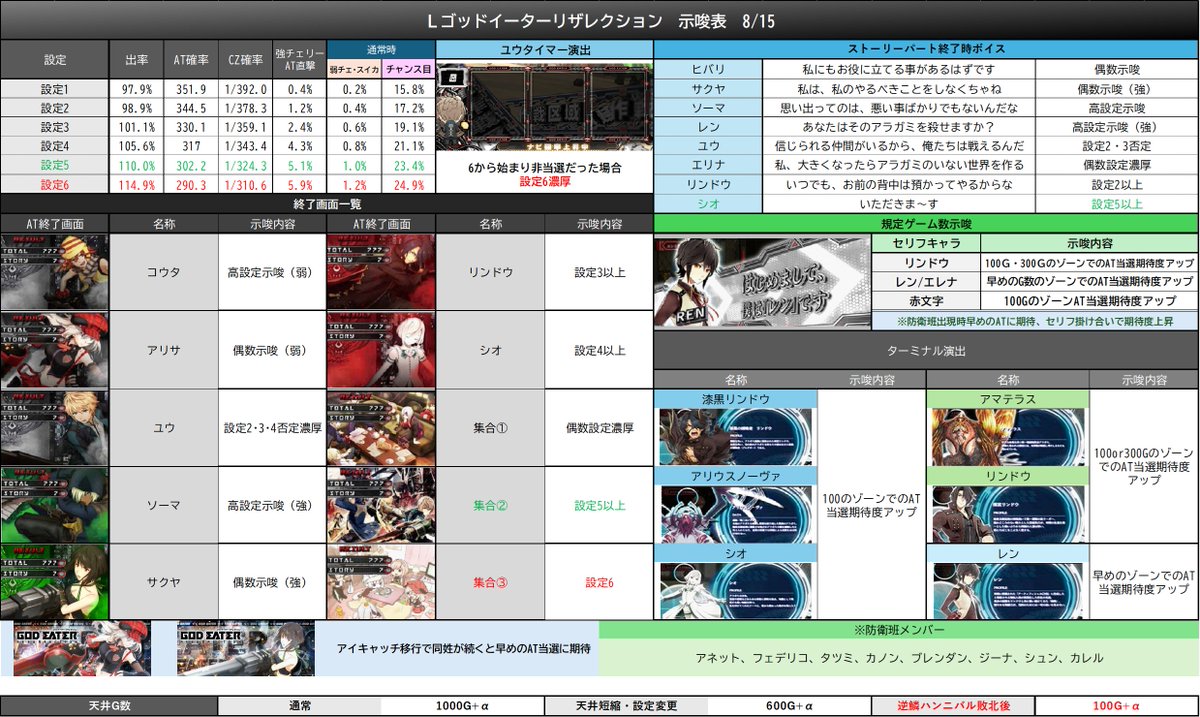Viewport: 1200px width, 717px height.
Task: Click the 290.3 AT probability value
Action: [x=190, y=185]
